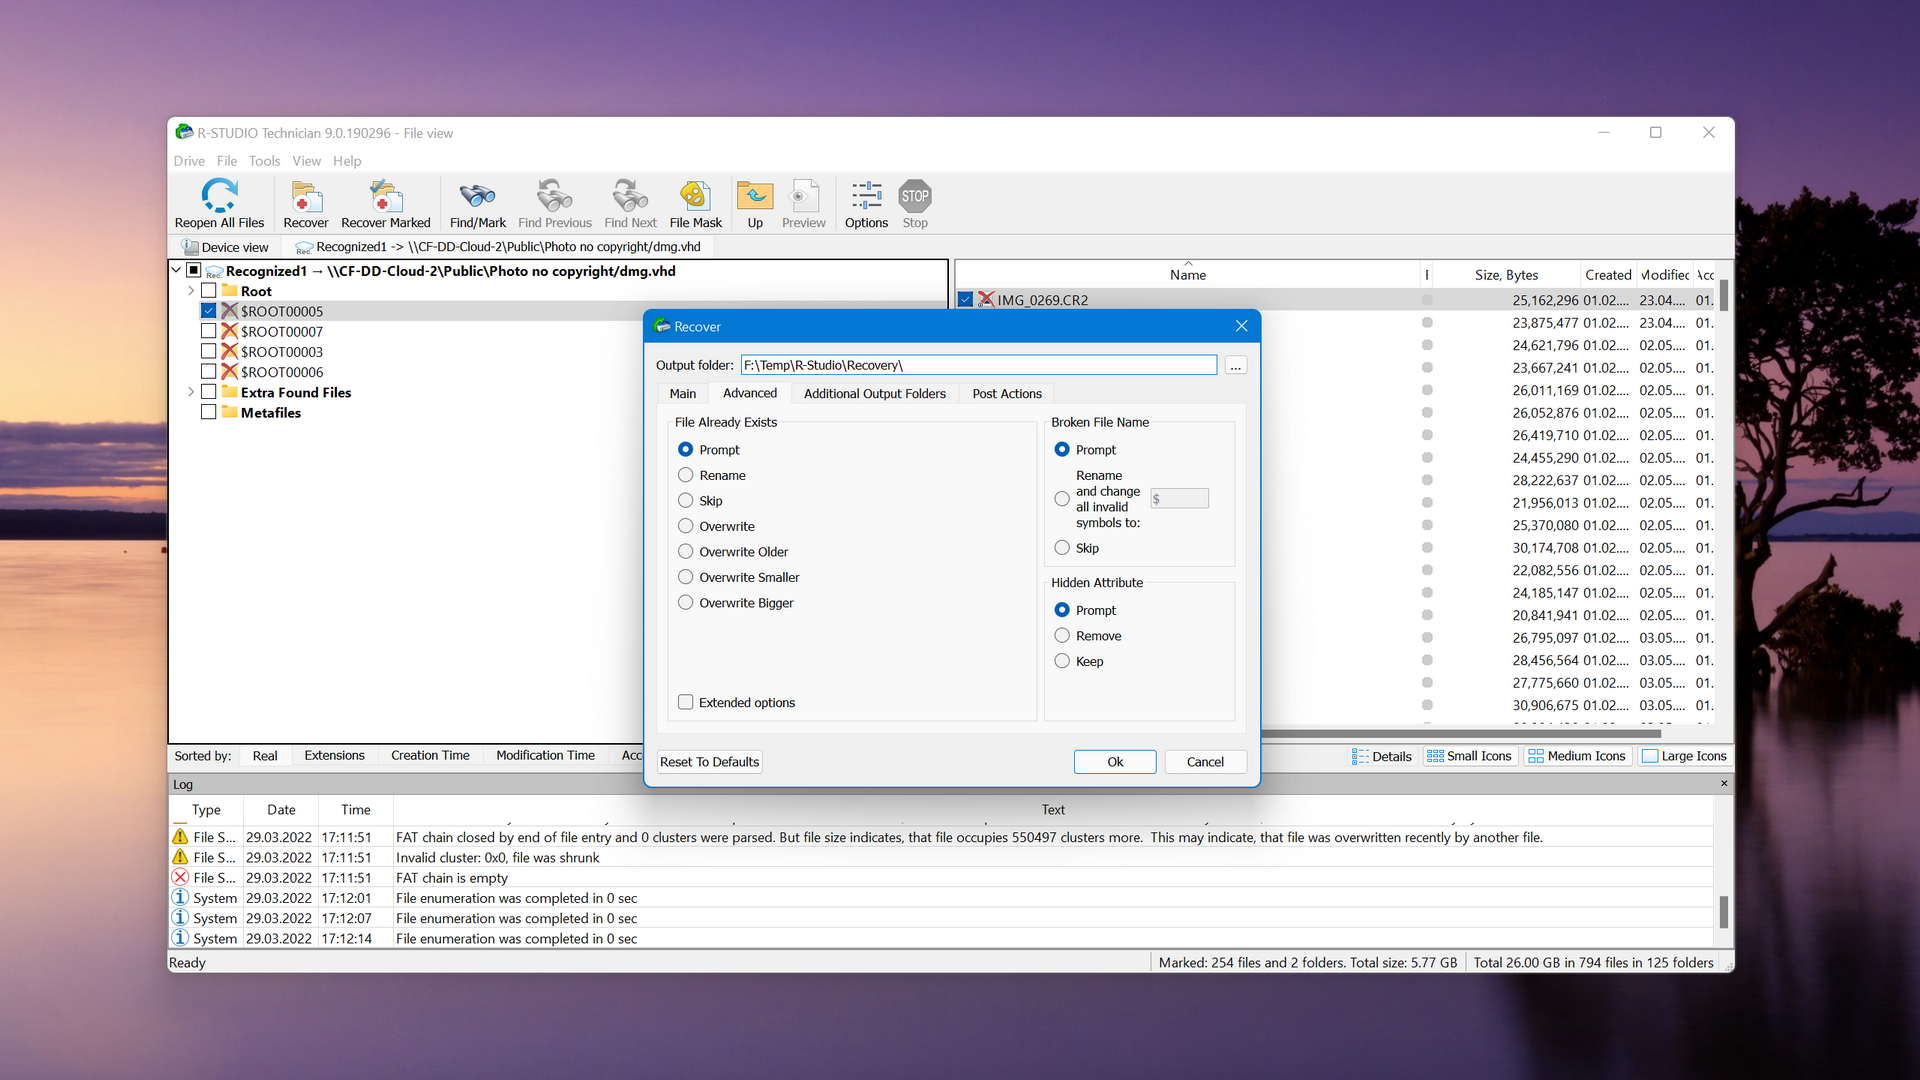The height and width of the screenshot is (1080, 1920).
Task: Expand the Root folder node
Action: 190,291
